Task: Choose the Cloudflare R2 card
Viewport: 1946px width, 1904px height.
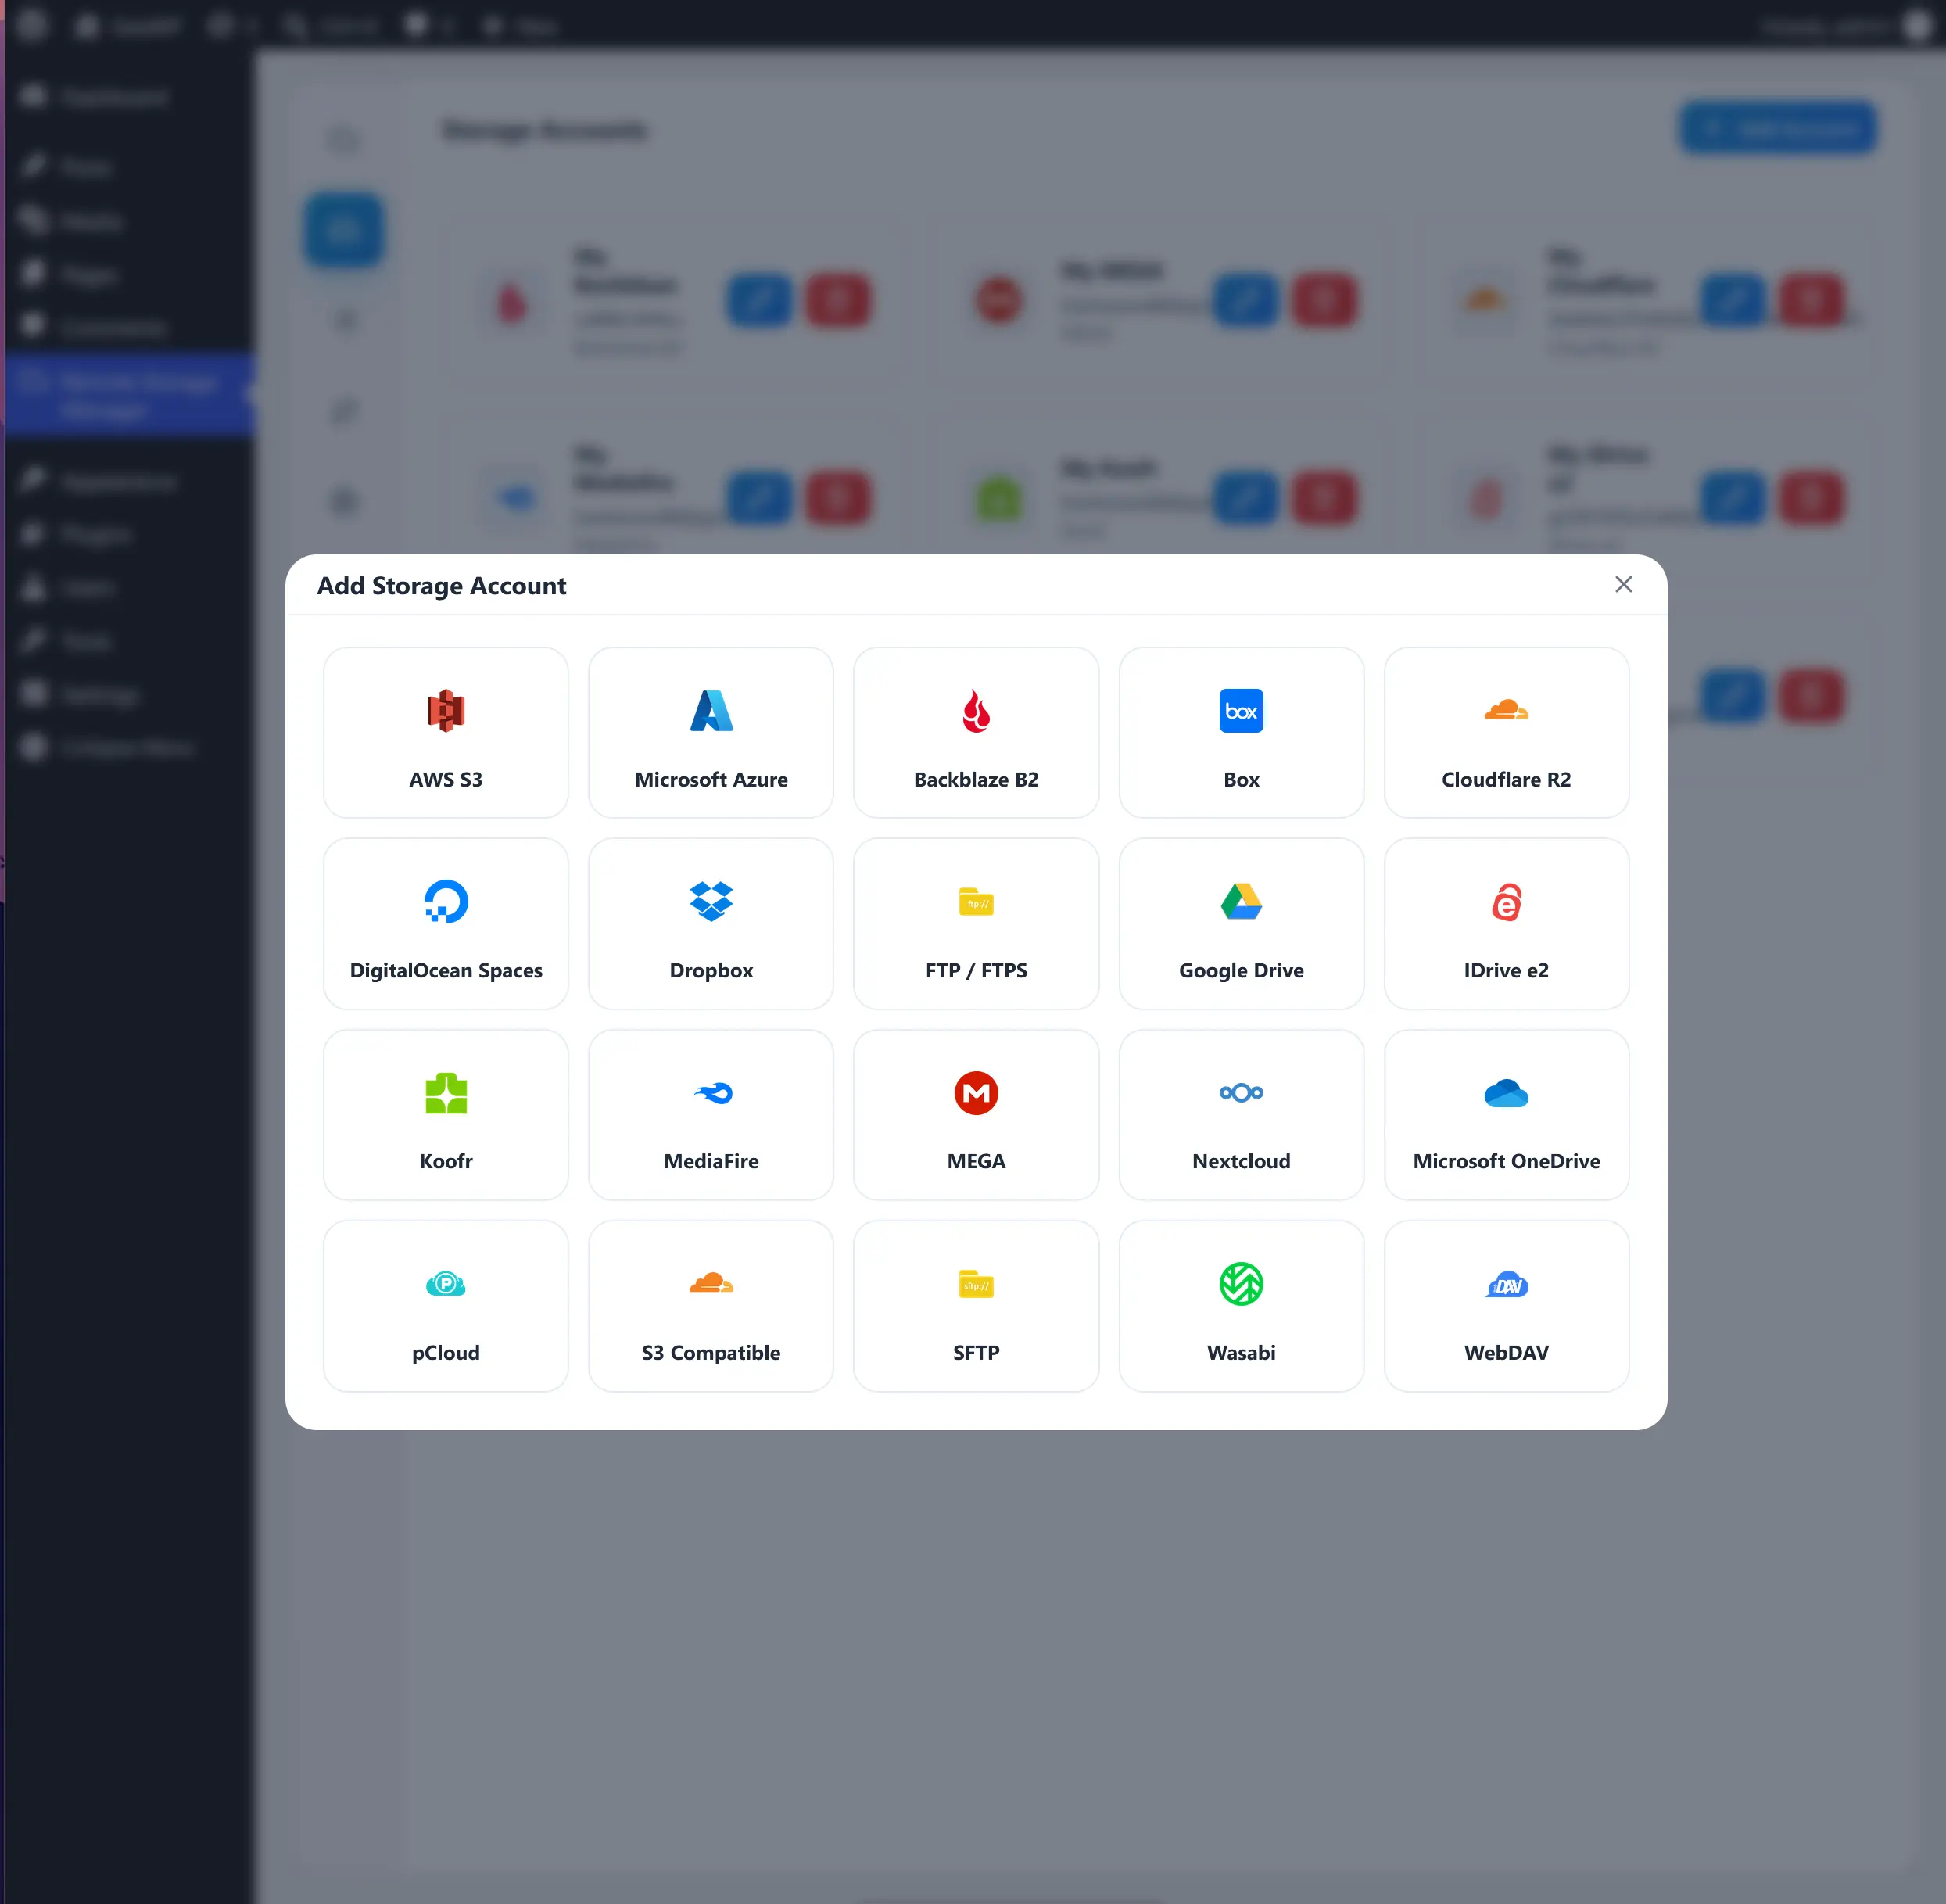Action: click(x=1506, y=733)
